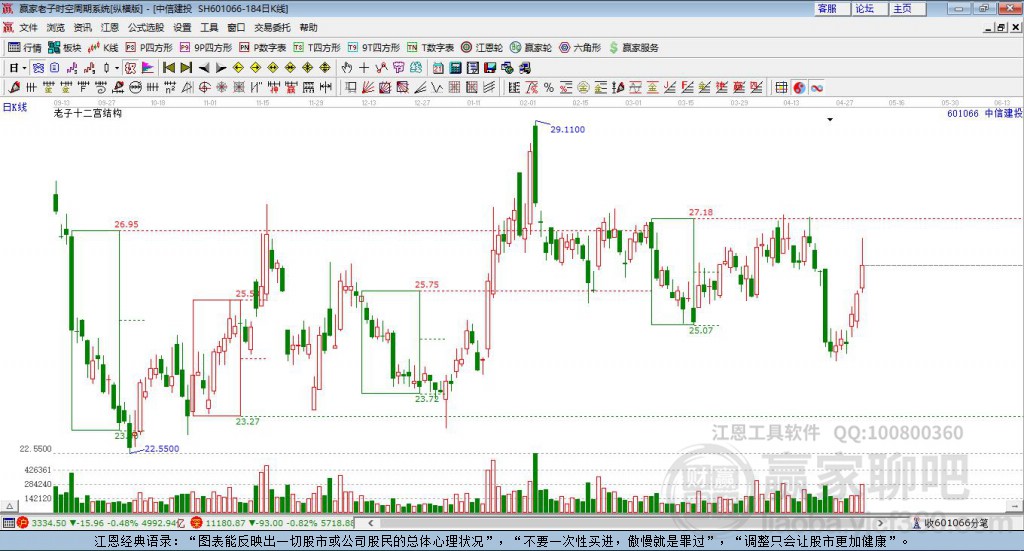Screen dimensions: 1024x551
Task: Open the T四方形 tool
Action: (x=317, y=48)
